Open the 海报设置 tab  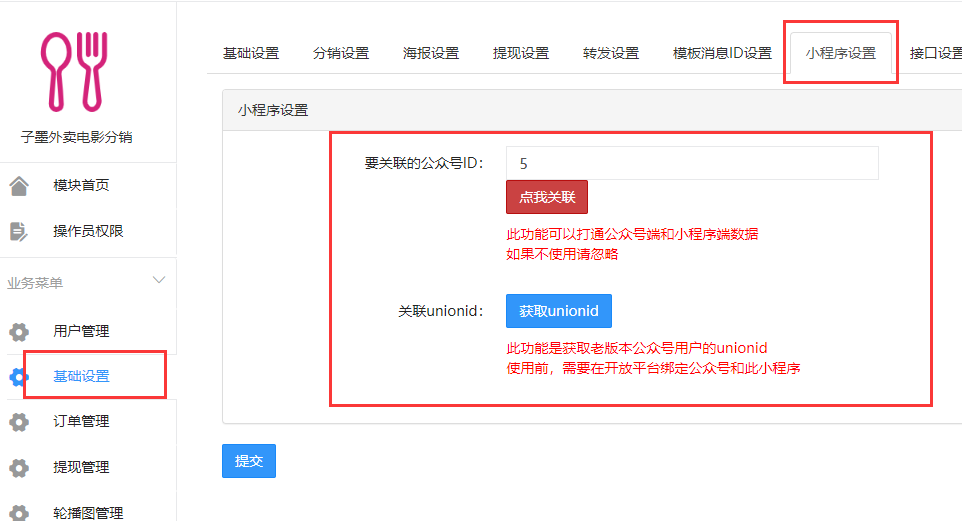click(x=431, y=53)
